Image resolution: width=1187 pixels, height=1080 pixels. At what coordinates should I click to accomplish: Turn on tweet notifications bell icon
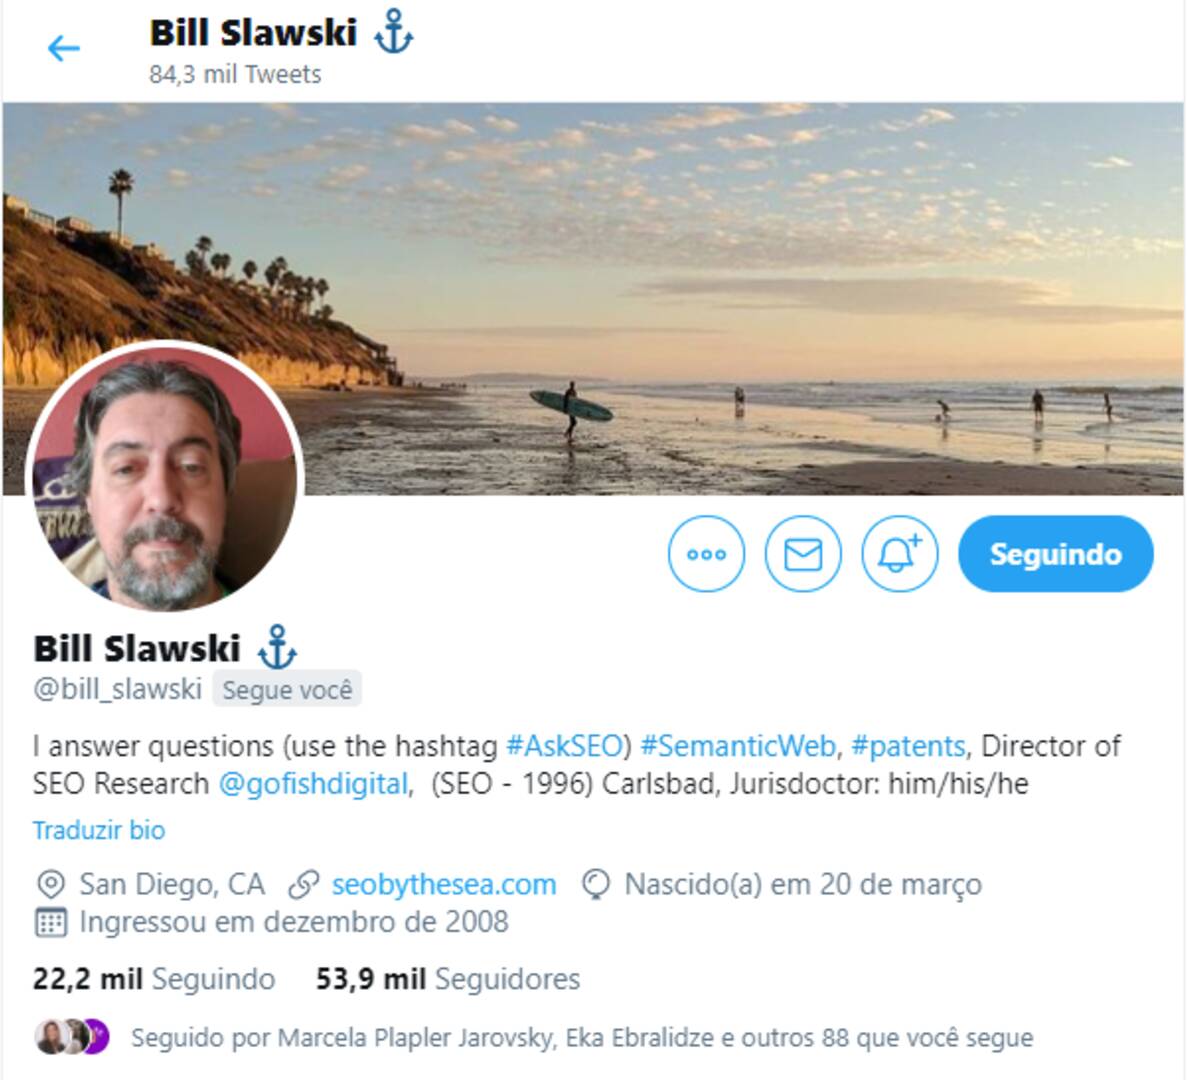[x=899, y=554]
